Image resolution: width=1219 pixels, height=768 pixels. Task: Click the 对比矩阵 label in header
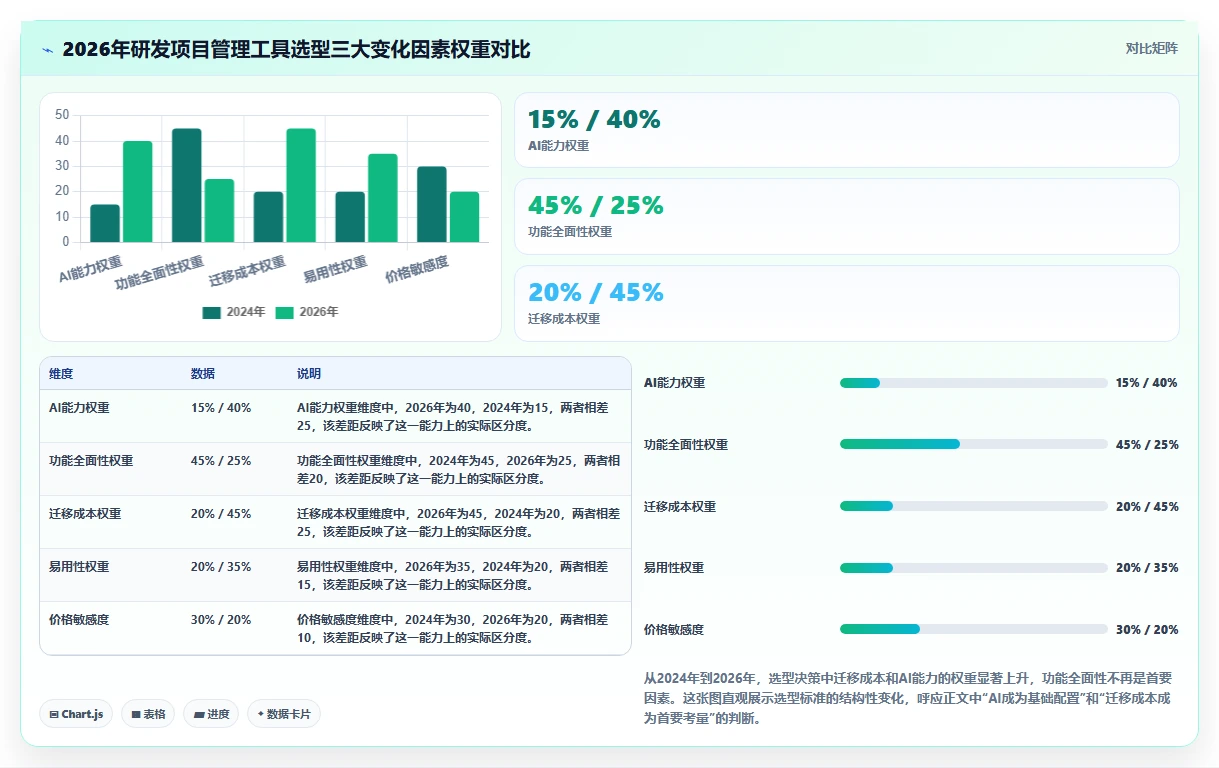point(1151,48)
